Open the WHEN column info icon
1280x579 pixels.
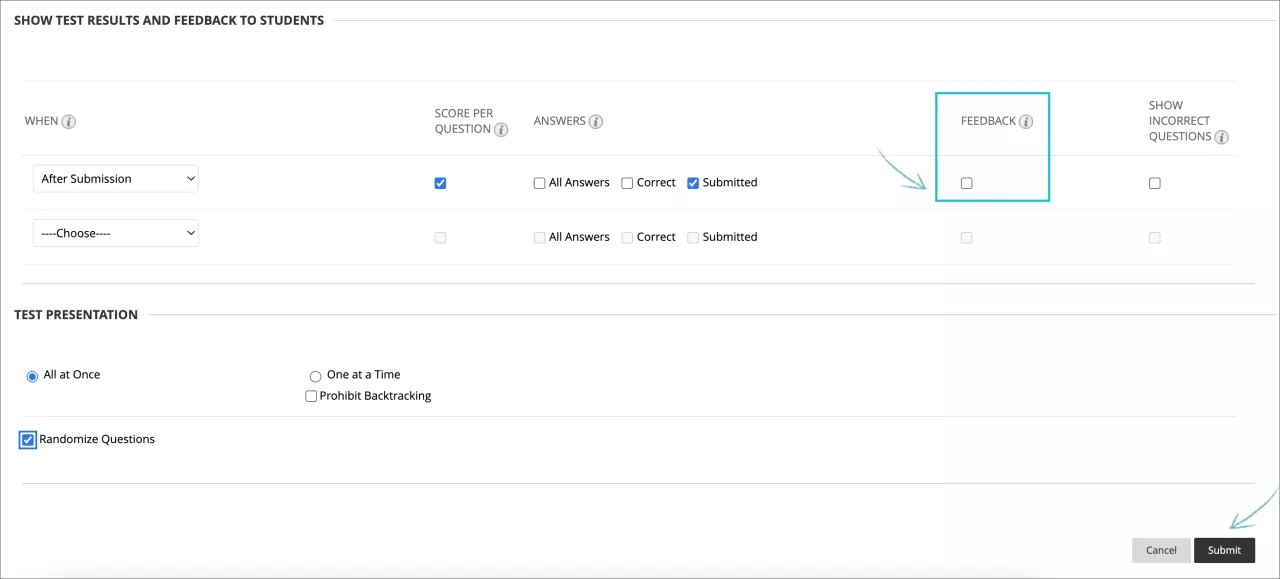click(x=70, y=121)
